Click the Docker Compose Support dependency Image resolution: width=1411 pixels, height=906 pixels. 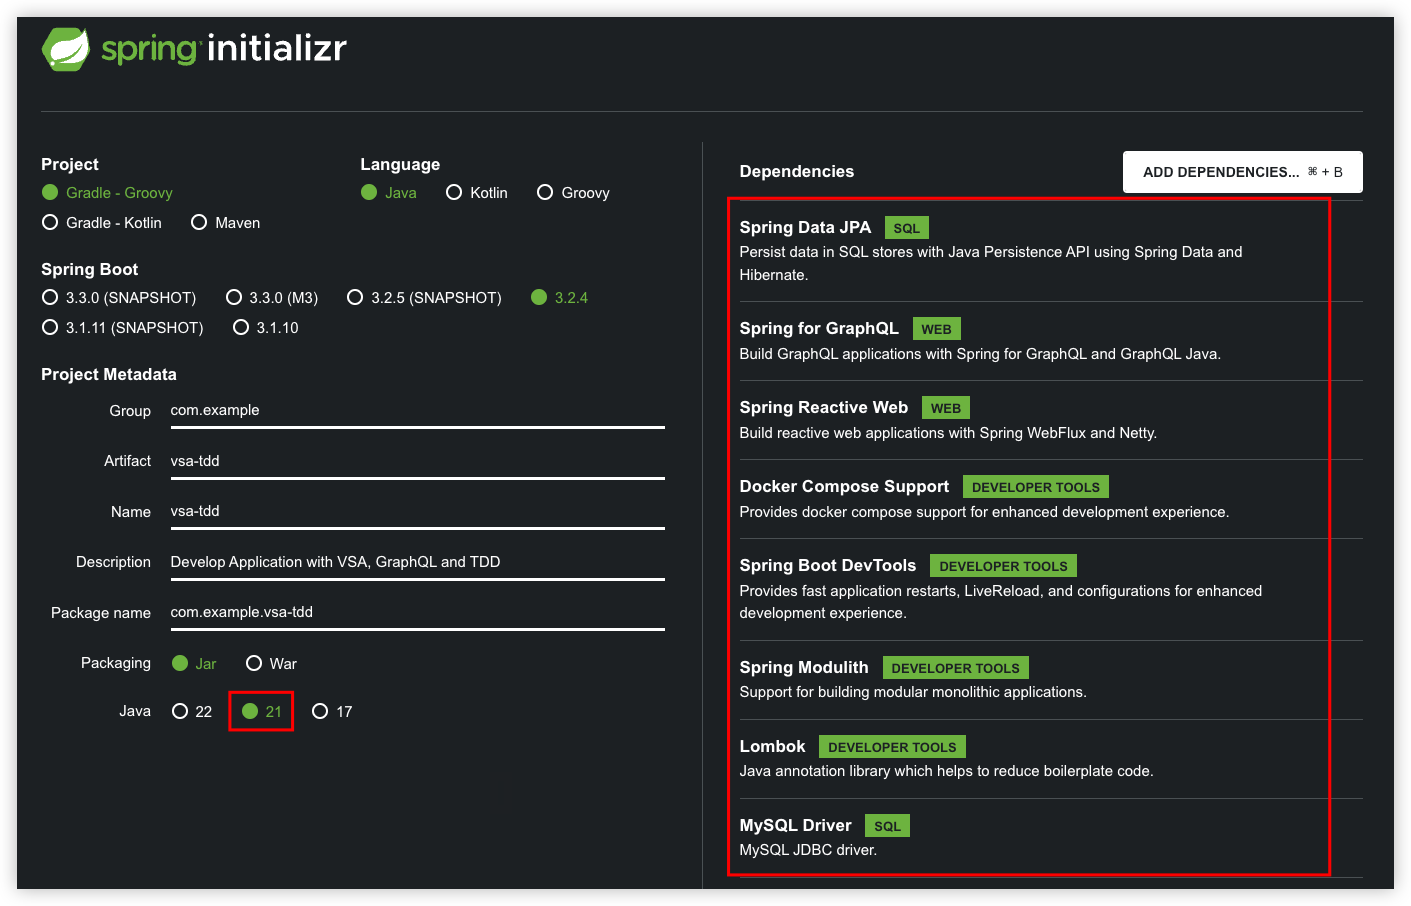[x=1050, y=499]
